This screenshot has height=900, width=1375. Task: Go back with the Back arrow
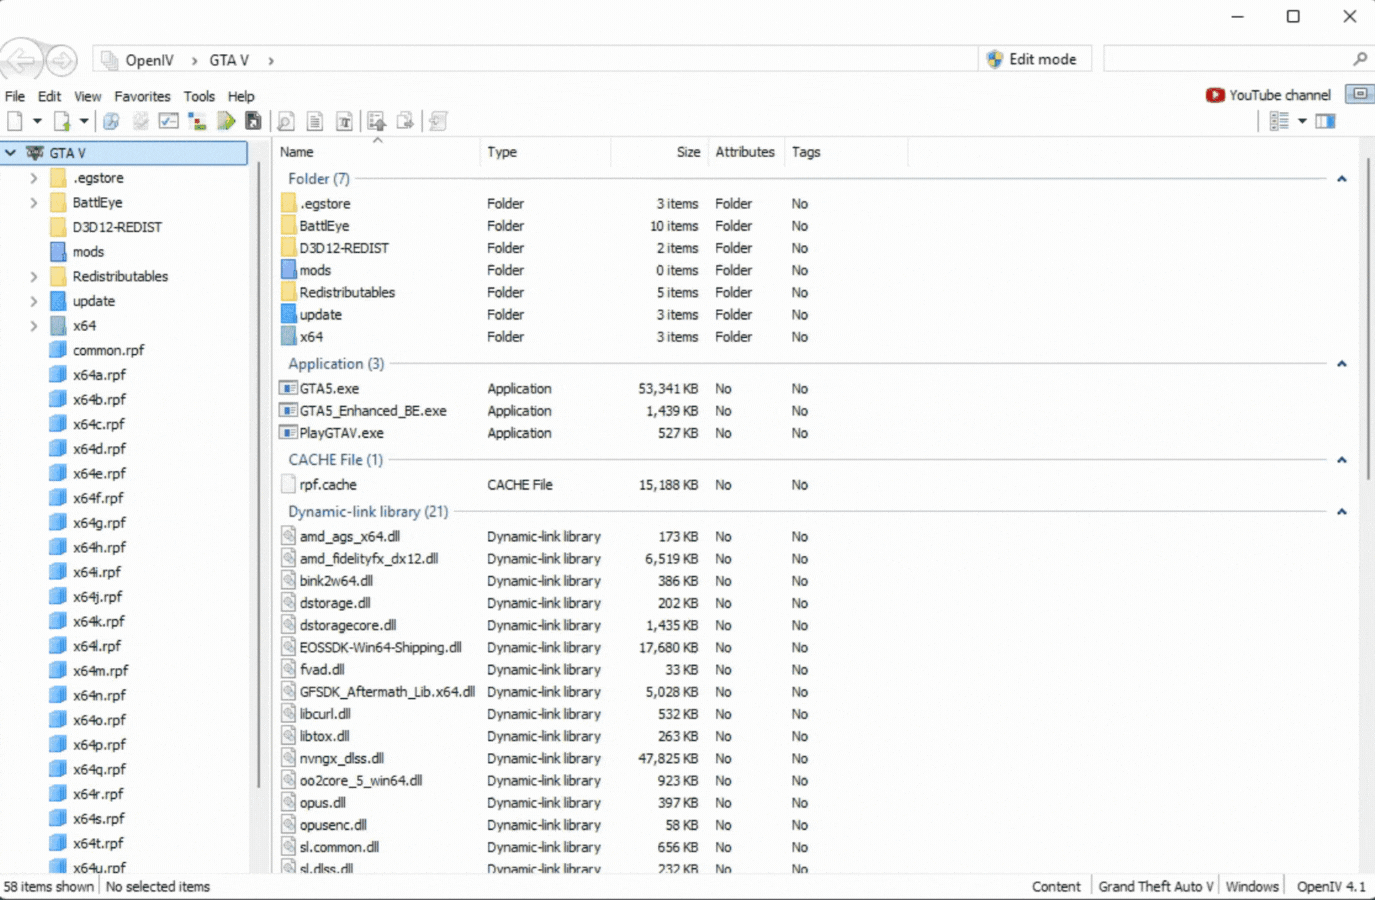tap(22, 60)
